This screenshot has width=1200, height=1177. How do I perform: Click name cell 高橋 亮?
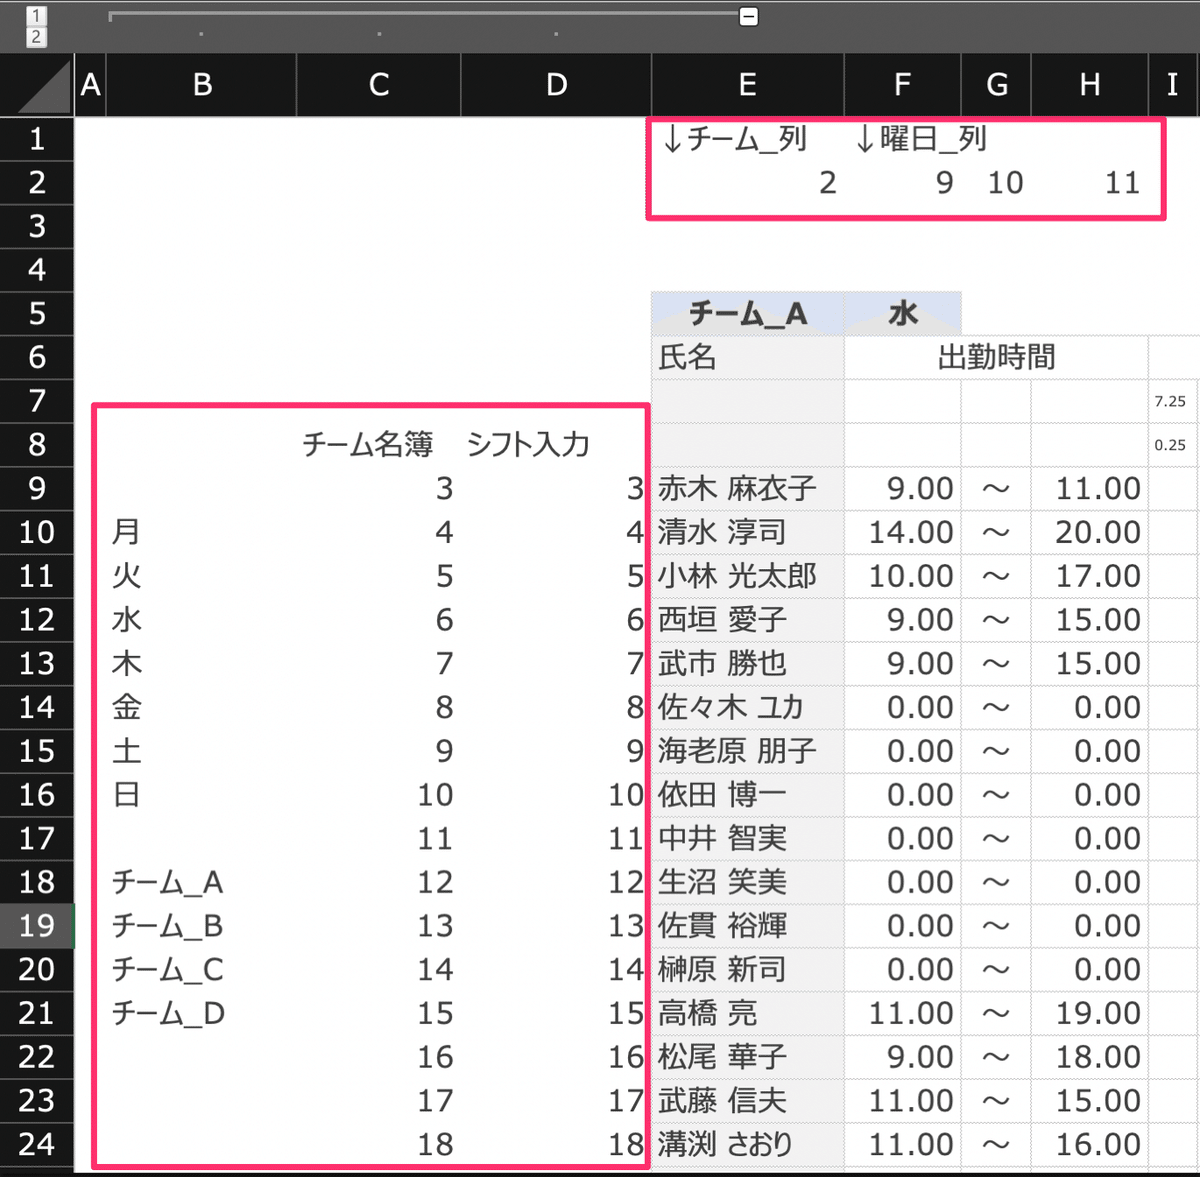point(747,1014)
